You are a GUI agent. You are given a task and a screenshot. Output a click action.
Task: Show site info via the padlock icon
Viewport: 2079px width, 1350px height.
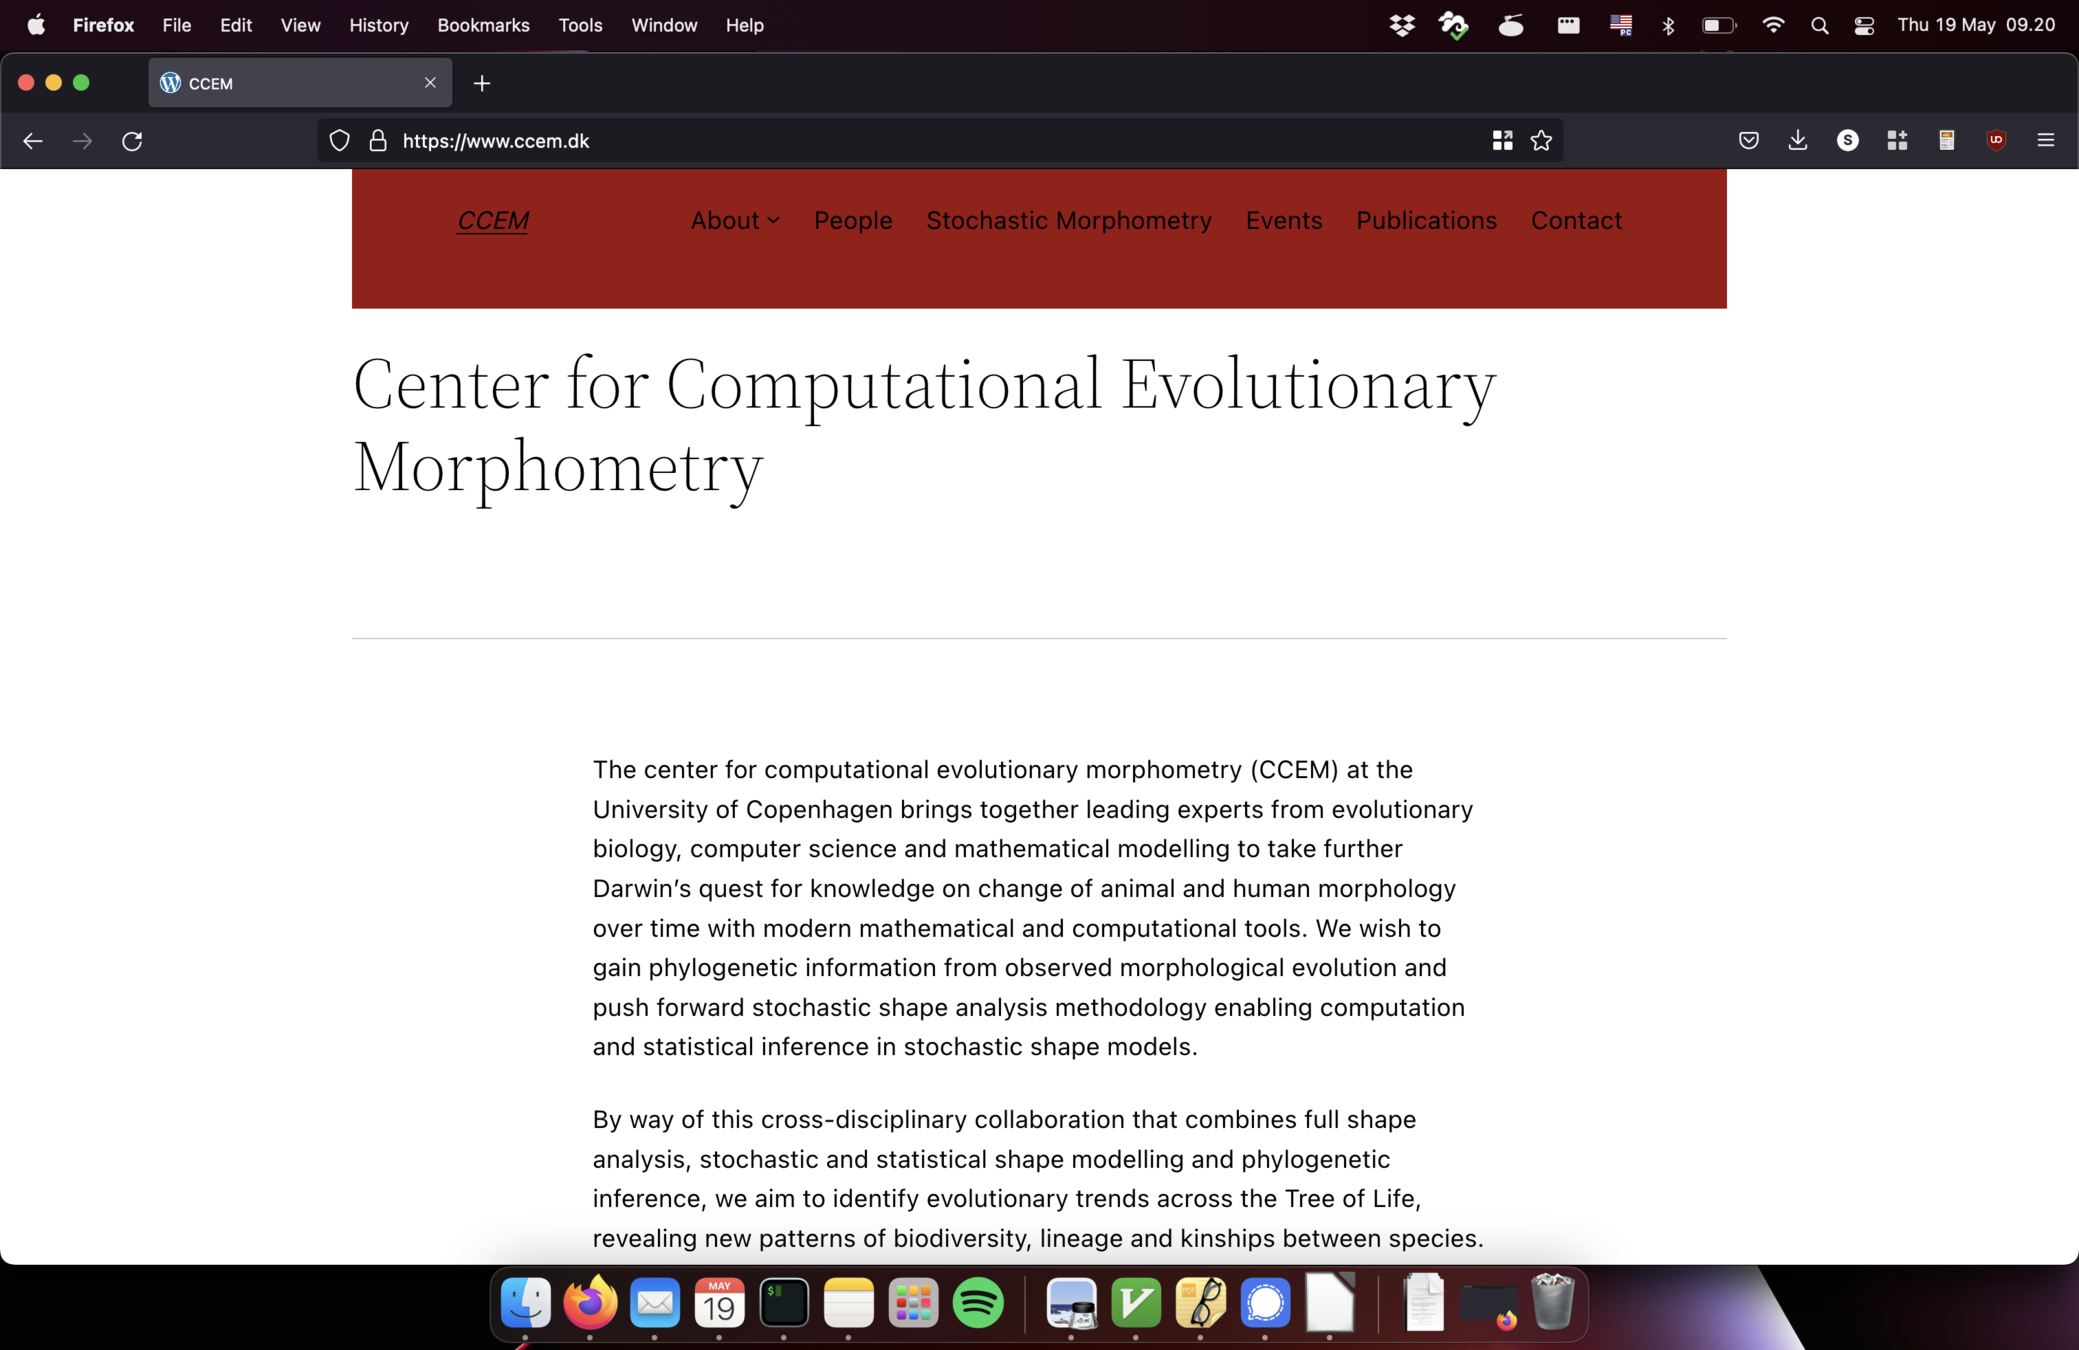378,141
